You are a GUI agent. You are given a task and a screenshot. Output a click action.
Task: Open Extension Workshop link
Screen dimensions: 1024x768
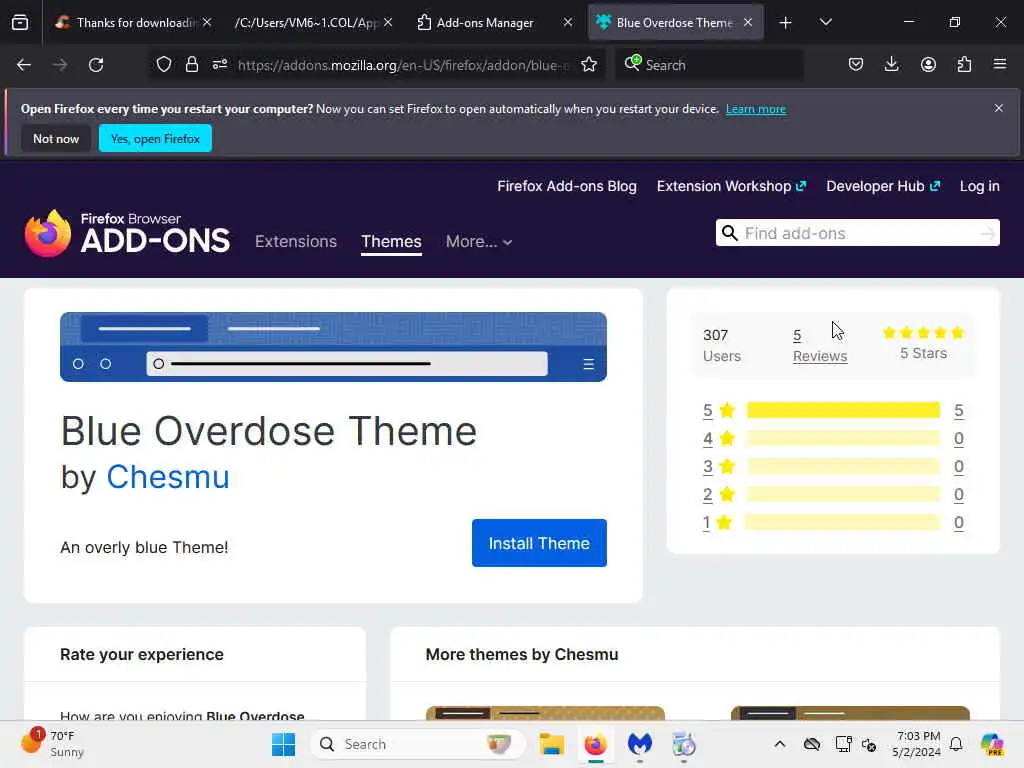tap(731, 186)
